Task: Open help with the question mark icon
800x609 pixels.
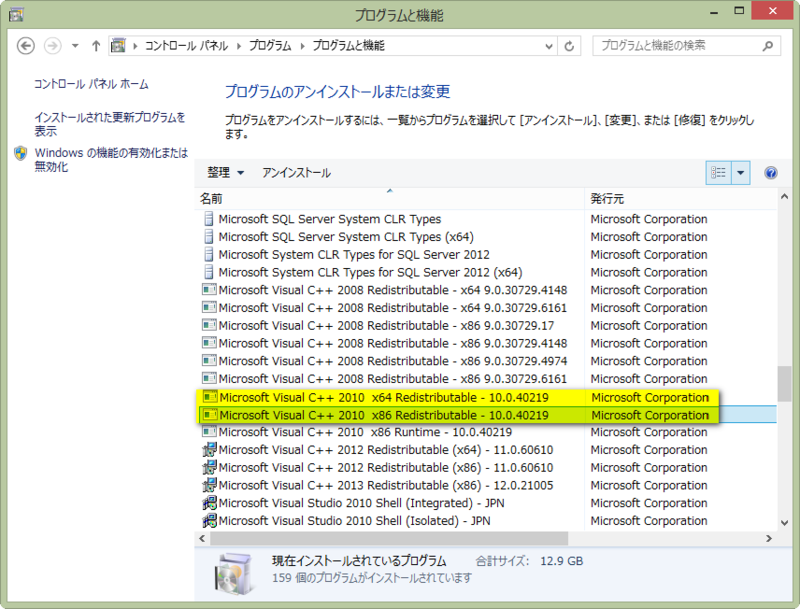Action: 770,173
